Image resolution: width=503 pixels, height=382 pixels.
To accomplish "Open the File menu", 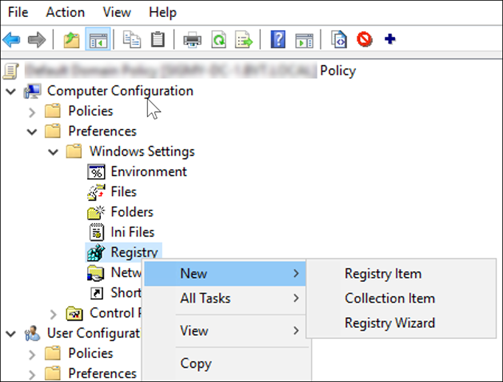I will click(x=18, y=12).
